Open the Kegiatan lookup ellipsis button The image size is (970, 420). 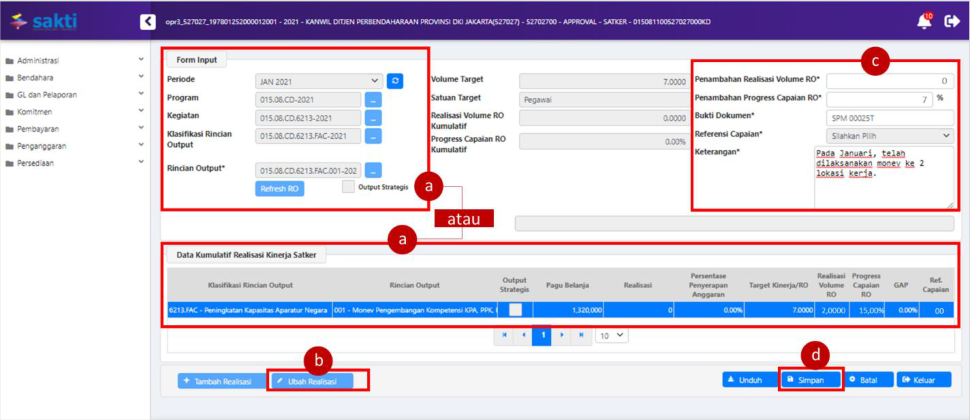[372, 118]
